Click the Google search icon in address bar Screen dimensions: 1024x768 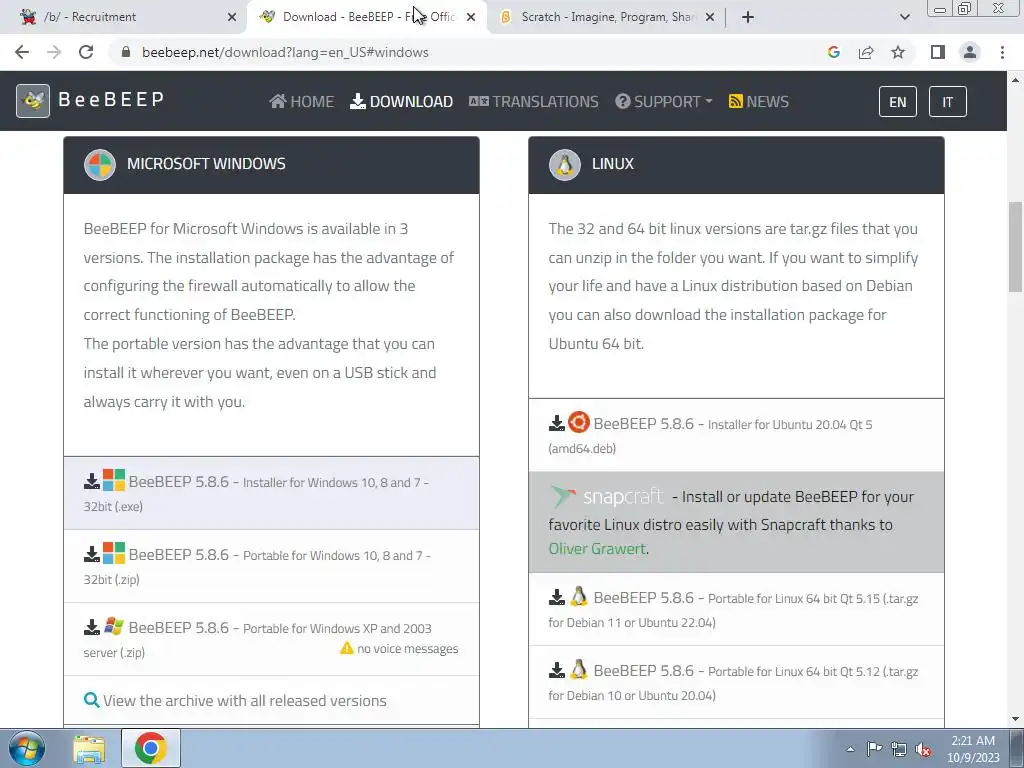coord(833,52)
